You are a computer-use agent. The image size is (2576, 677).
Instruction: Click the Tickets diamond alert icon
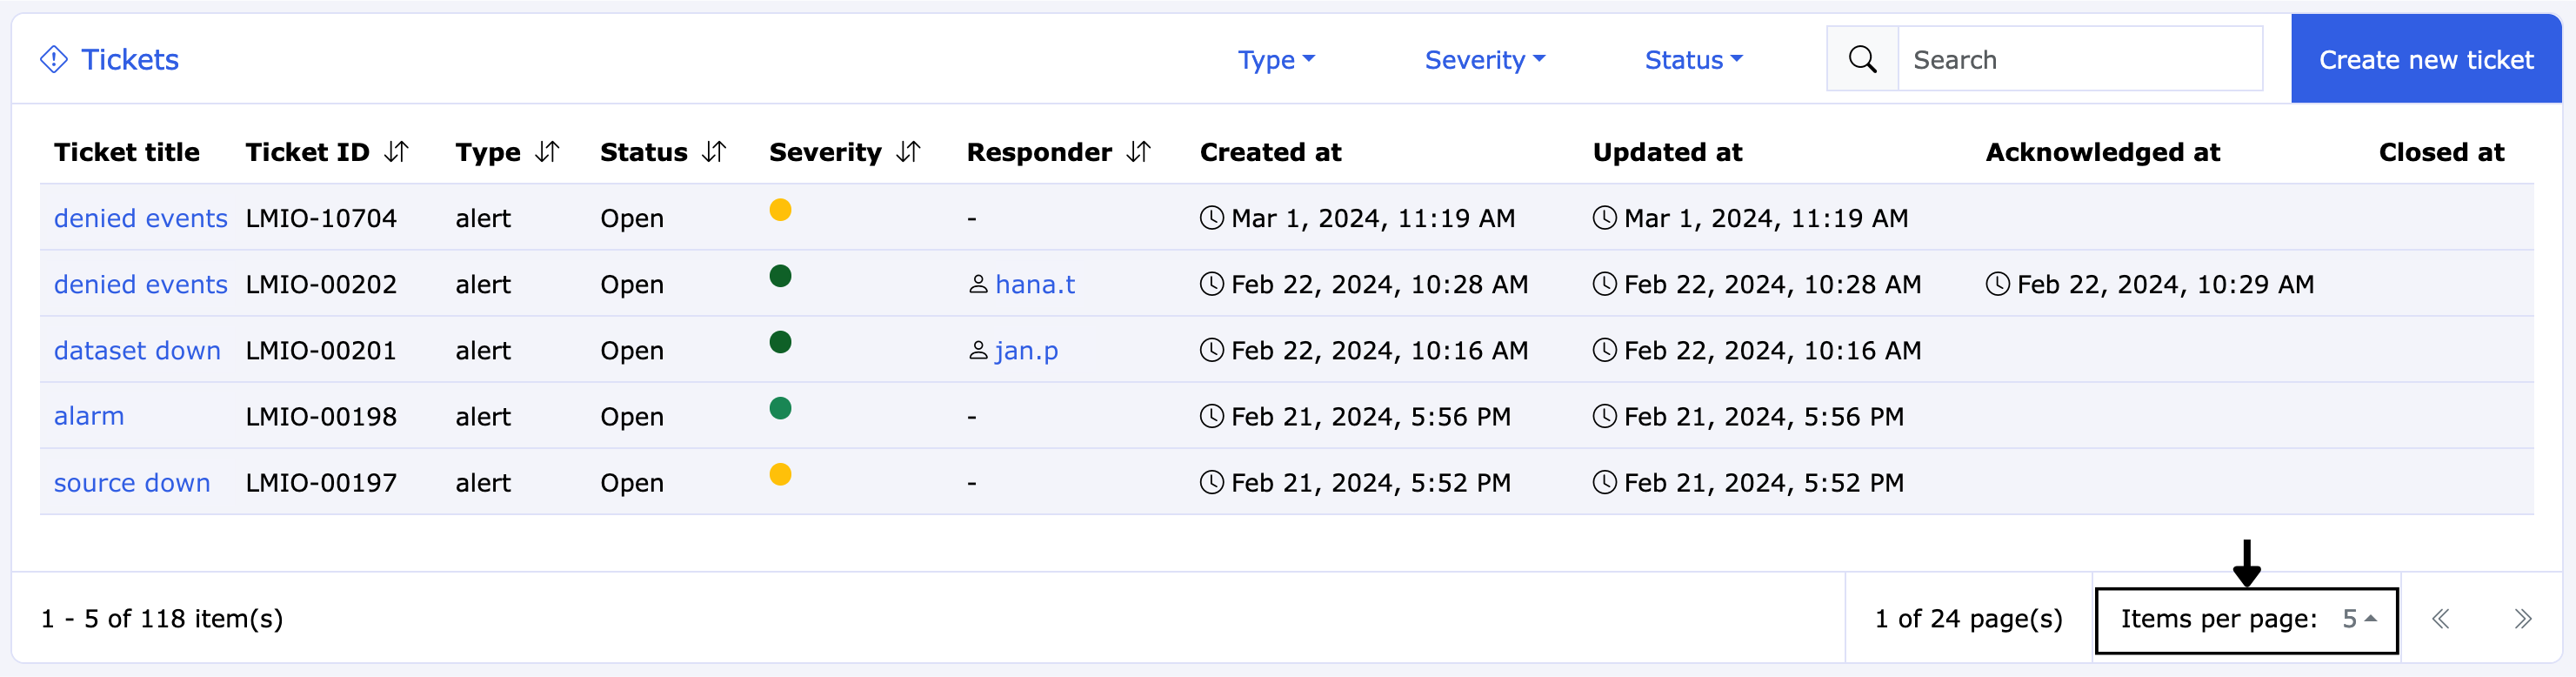(x=54, y=60)
